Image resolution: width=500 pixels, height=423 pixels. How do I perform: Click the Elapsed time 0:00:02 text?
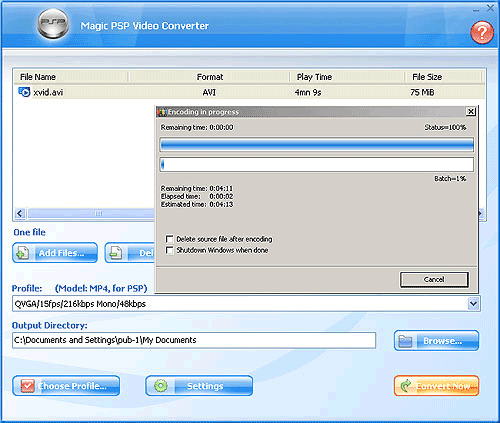pyautogui.click(x=197, y=196)
